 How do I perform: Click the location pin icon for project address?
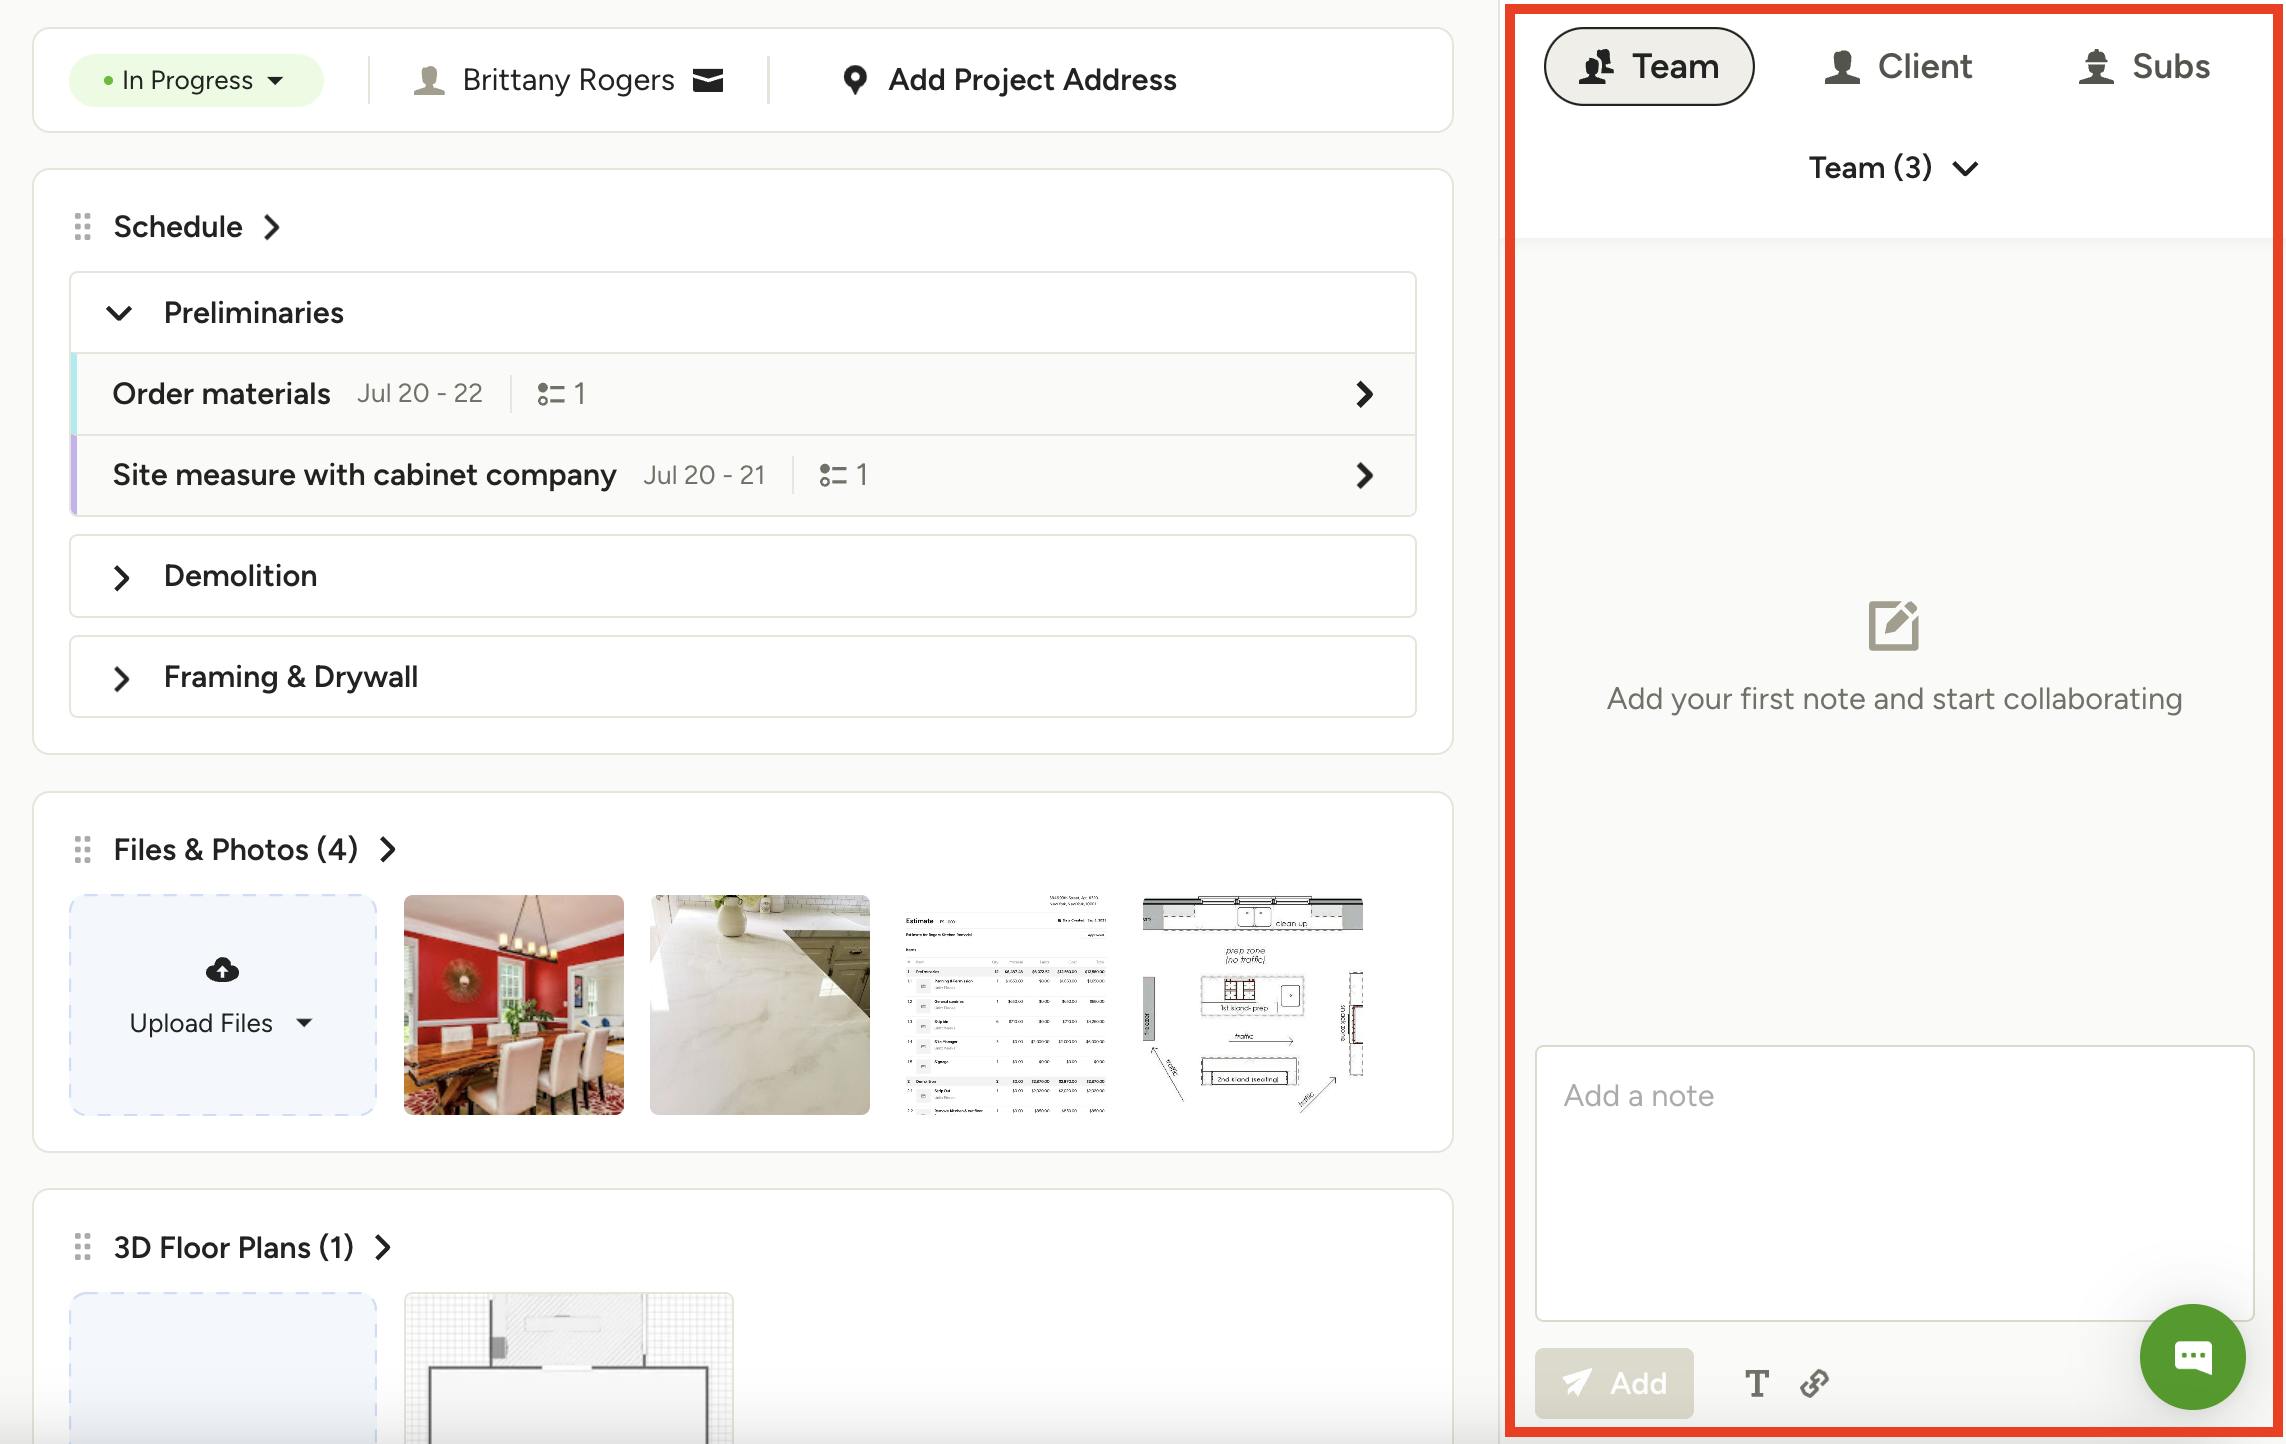[856, 80]
